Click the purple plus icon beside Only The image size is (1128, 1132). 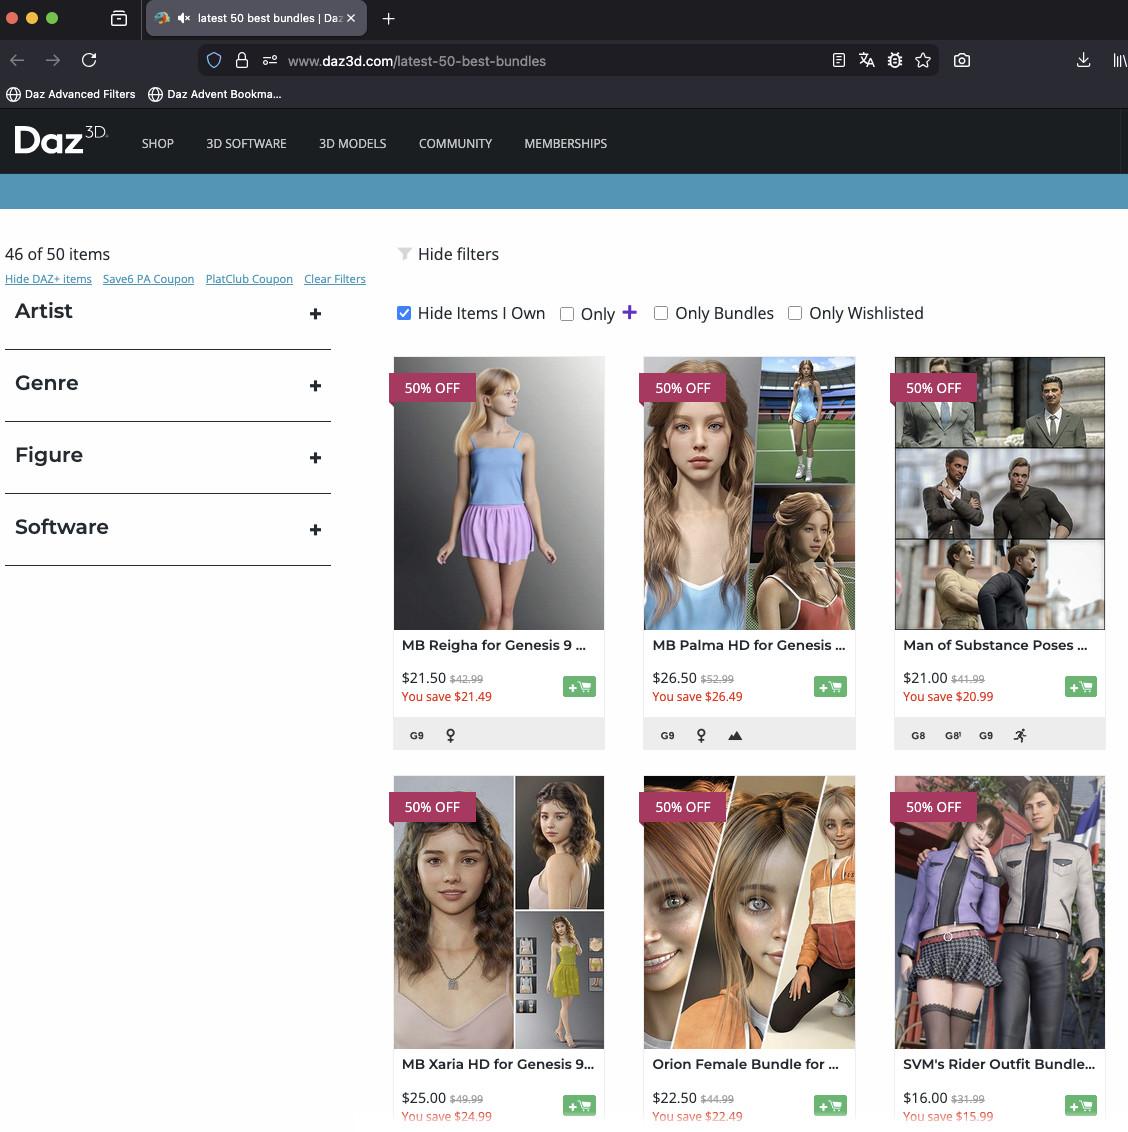pos(630,312)
